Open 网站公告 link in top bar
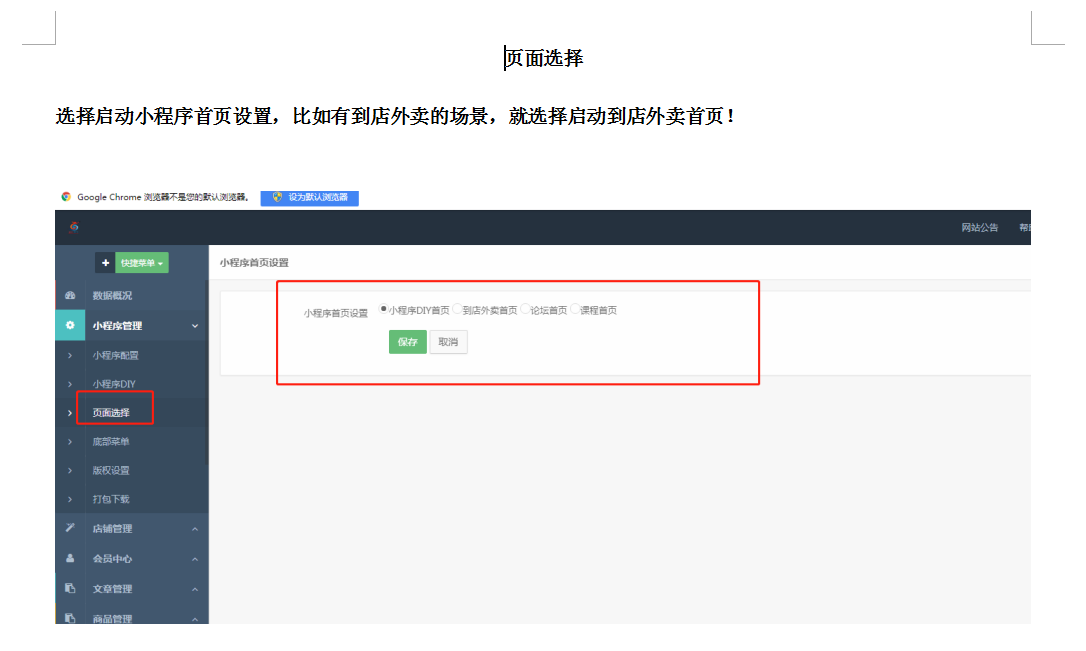1086x651 pixels. coord(979,228)
